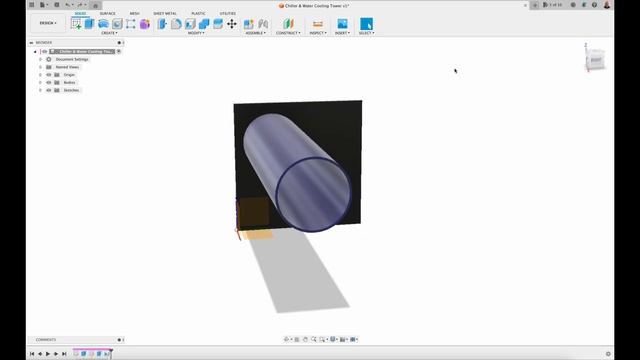
Task: Activate the root component radio button
Action: [119, 51]
